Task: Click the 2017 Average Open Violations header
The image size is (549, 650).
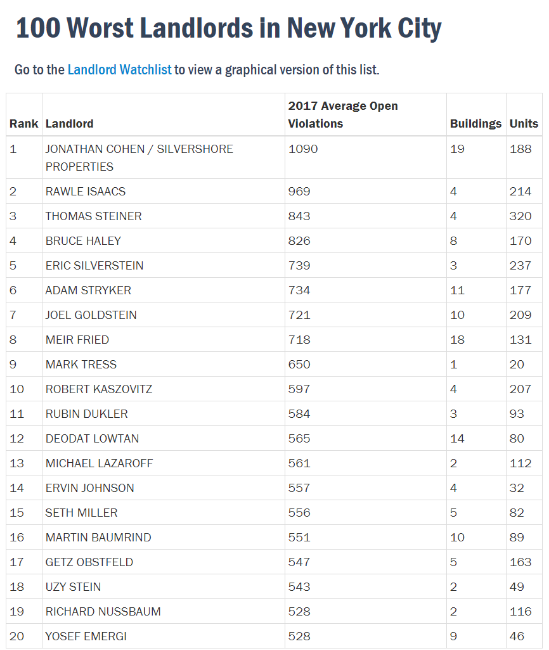Action: (x=343, y=115)
